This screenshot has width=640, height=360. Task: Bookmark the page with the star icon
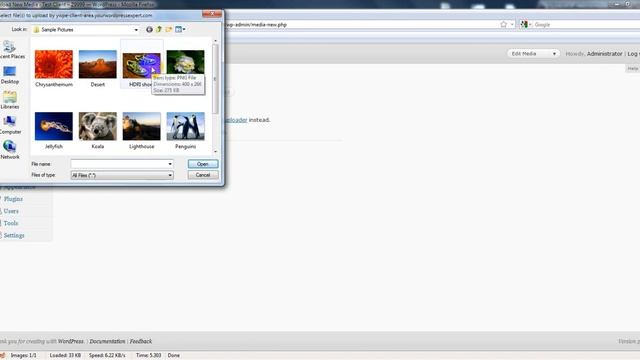point(503,24)
